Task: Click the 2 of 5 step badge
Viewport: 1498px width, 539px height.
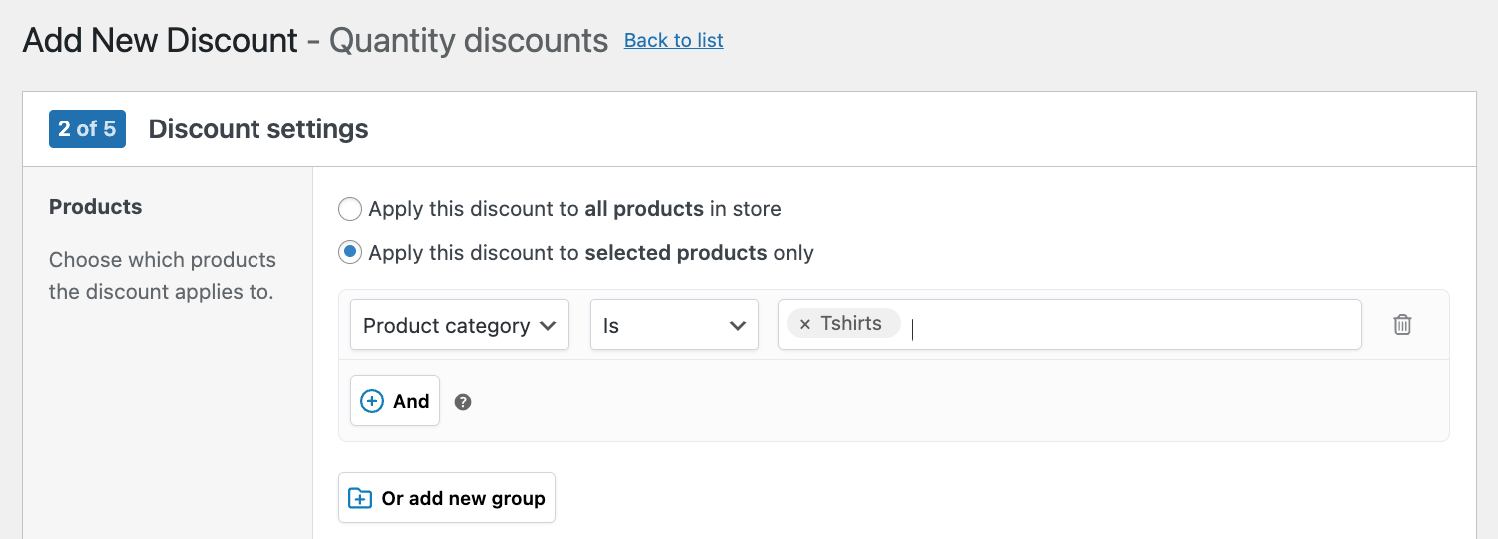Action: [87, 129]
